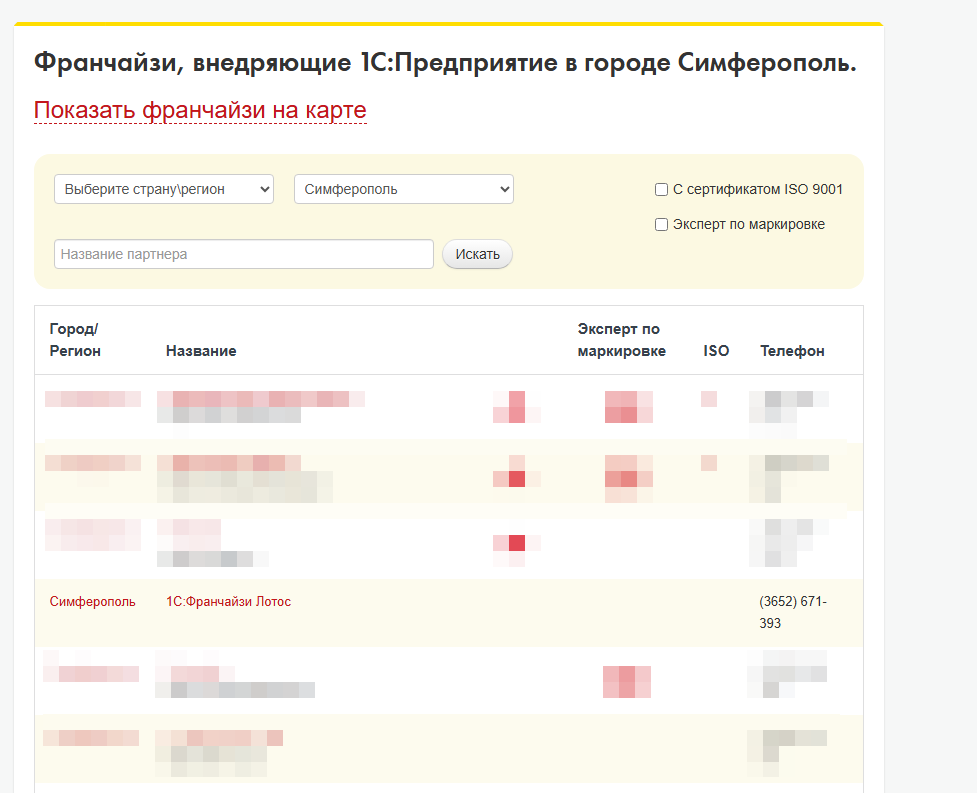Enable the С сертификатом ISO 9001 checkbox
This screenshot has height=793, width=977.
pos(661,189)
